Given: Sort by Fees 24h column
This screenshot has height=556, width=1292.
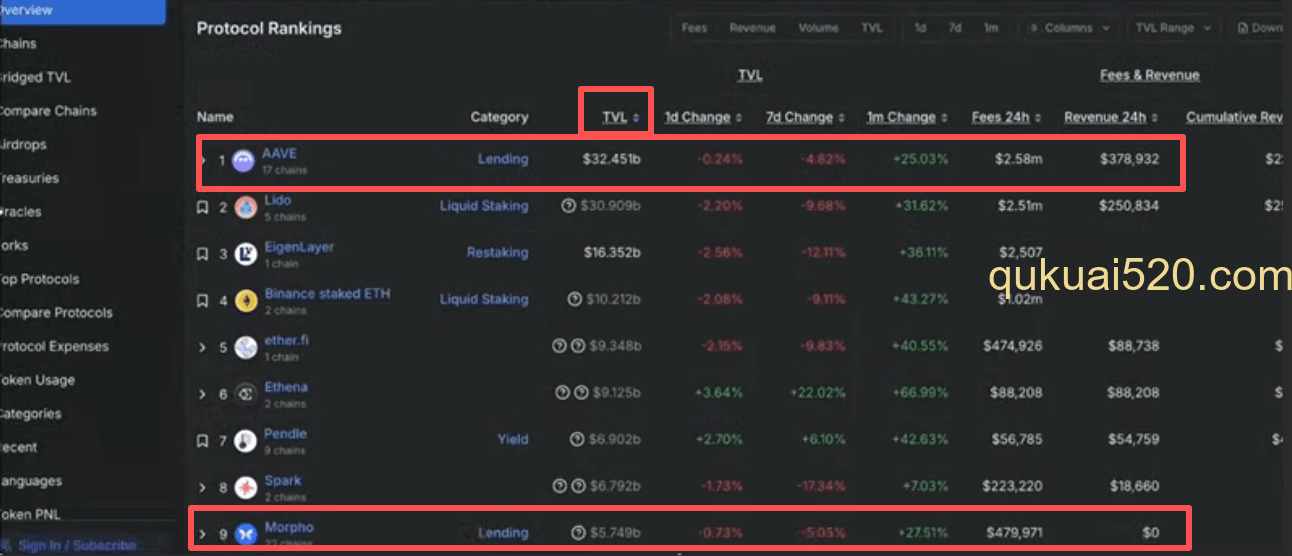Looking at the screenshot, I should 1006,117.
